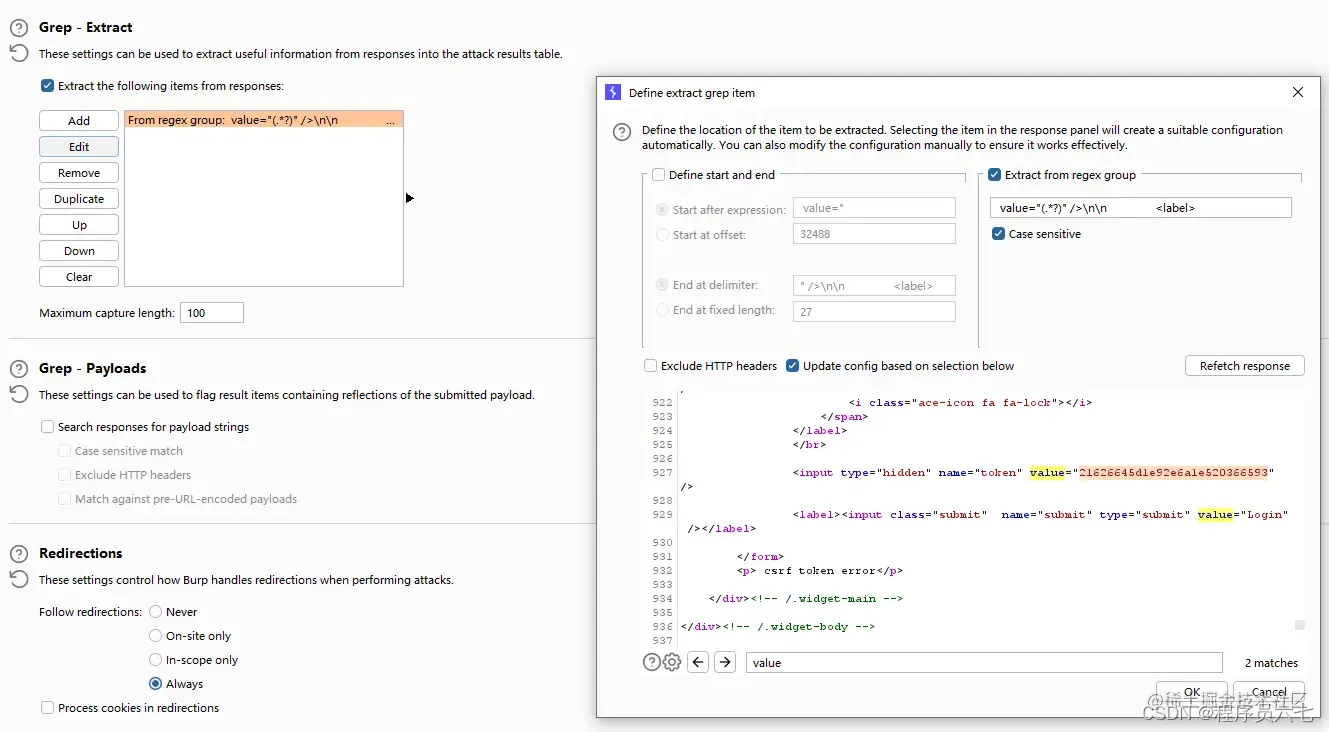Reset Grep - Payloads settings to default
The width and height of the screenshot is (1329, 732).
19,395
